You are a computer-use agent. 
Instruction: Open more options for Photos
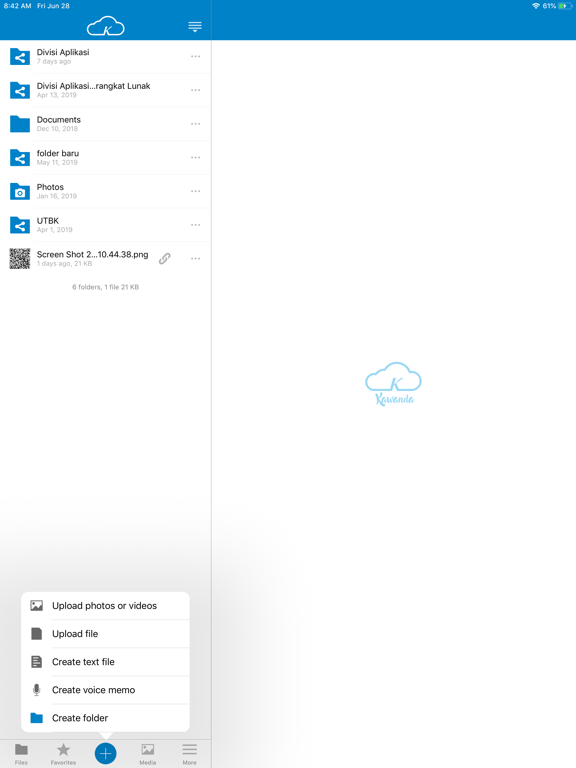point(195,191)
